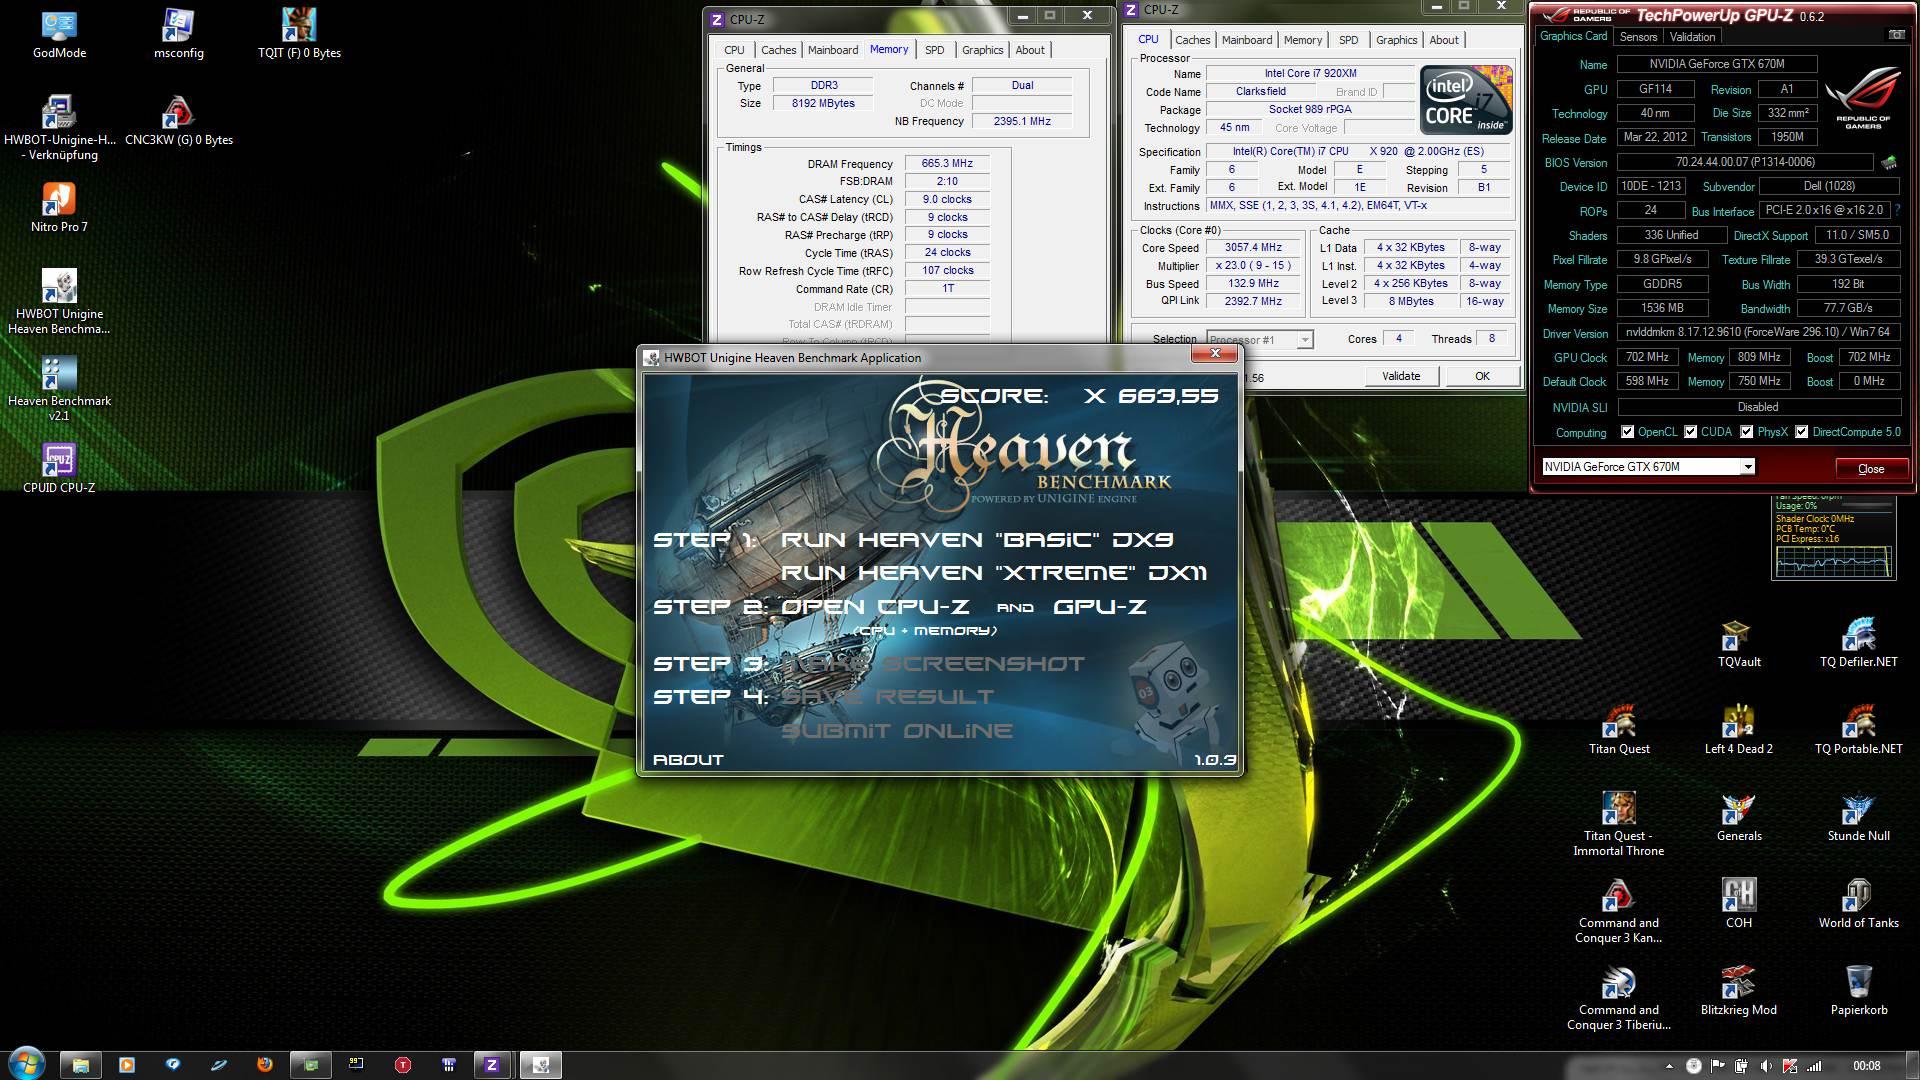This screenshot has height=1080, width=1920.
Task: Open the TQVault desktop icon
Action: [x=1739, y=643]
